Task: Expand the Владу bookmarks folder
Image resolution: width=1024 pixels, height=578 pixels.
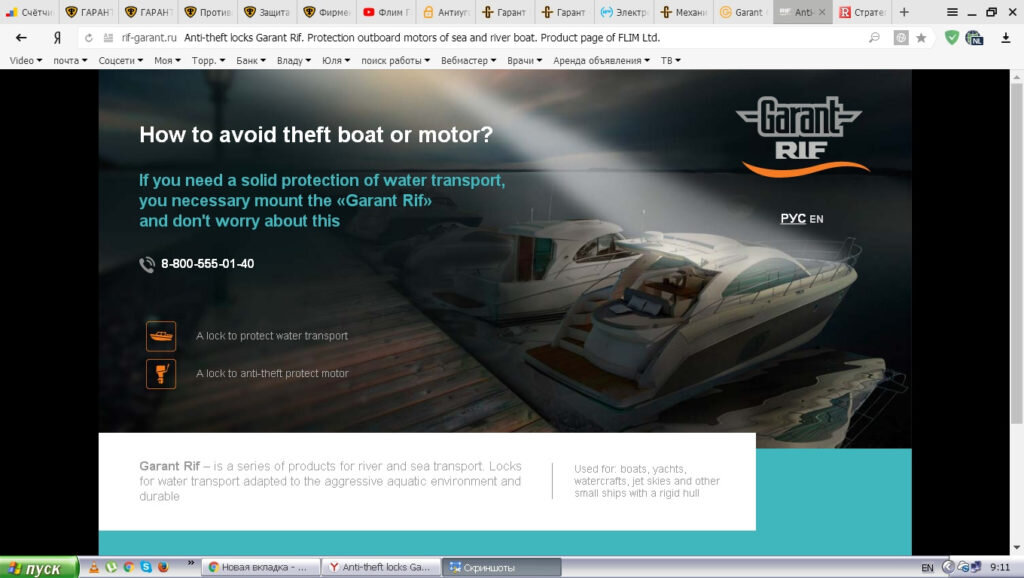Action: point(293,60)
